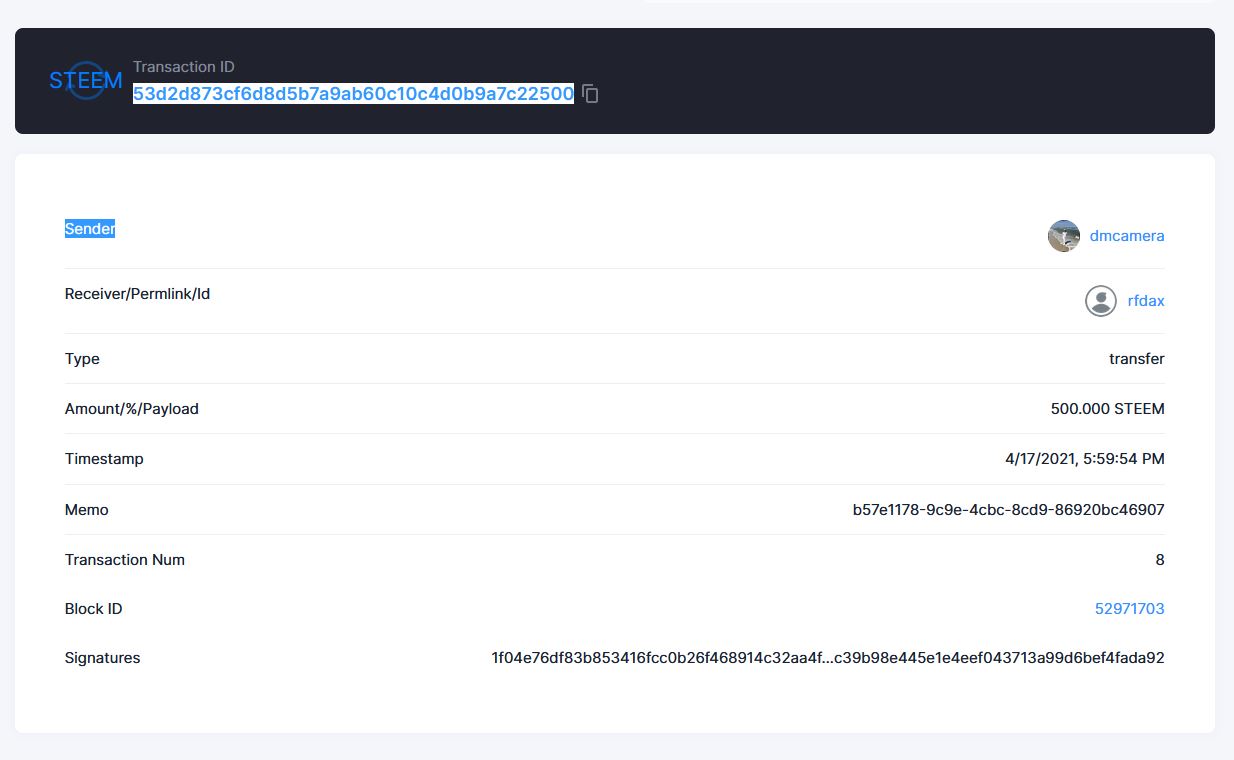Select the '4/17/2021, 5:59:54 PM' timestamp

point(1085,459)
